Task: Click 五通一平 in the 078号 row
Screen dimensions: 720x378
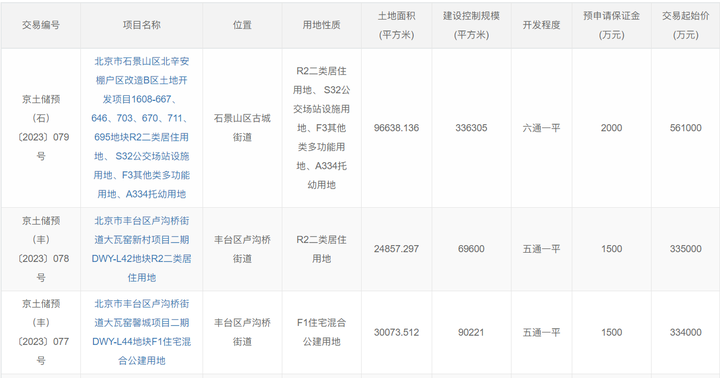Action: tap(541, 249)
